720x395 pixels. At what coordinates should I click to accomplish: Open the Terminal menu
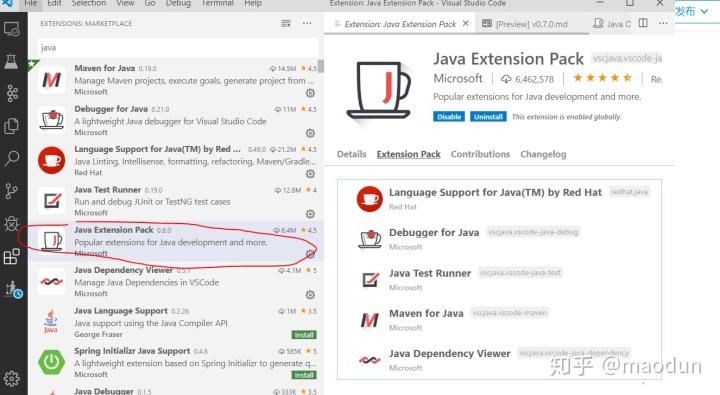point(218,3)
